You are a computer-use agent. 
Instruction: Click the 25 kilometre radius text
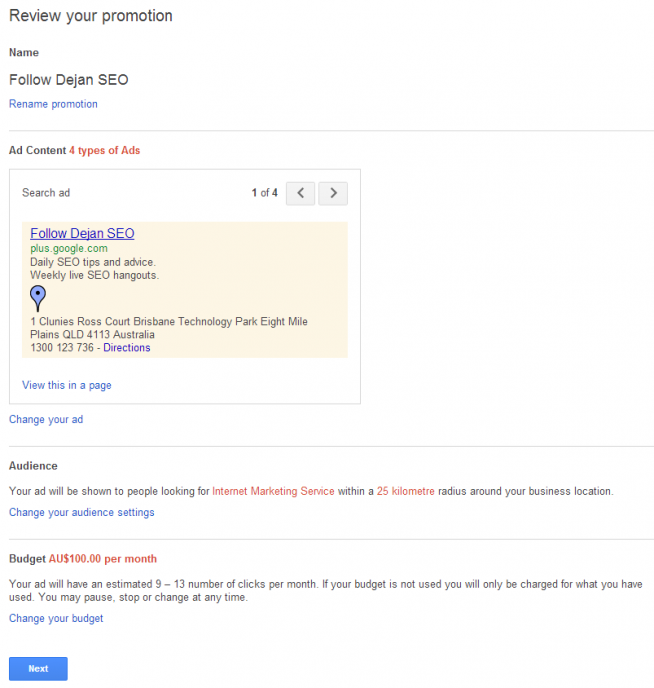406,491
